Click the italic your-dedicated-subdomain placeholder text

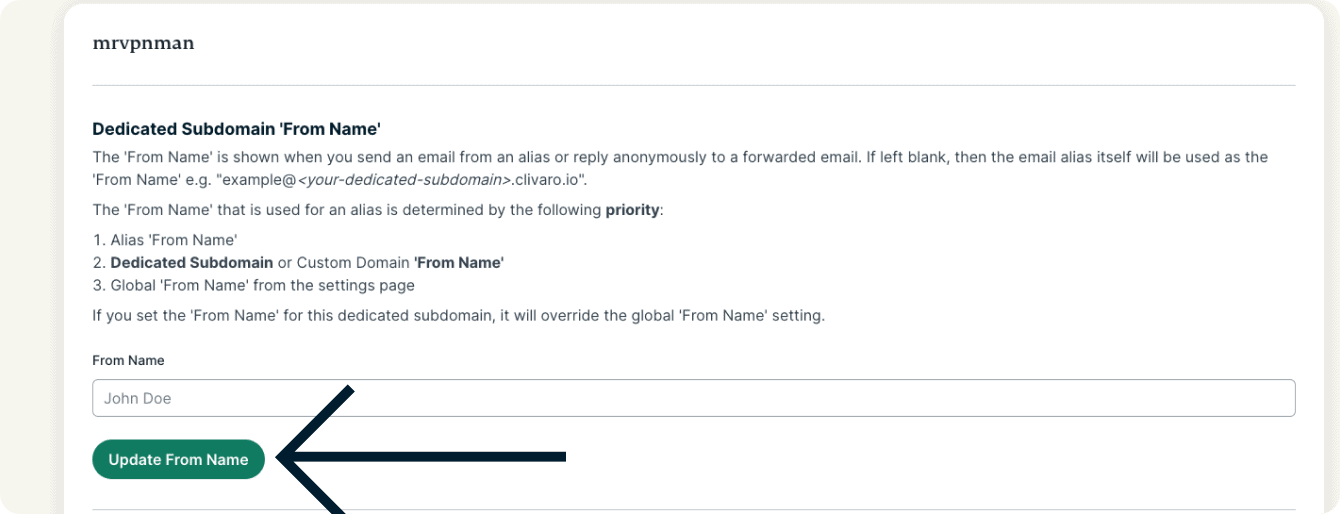pos(396,181)
